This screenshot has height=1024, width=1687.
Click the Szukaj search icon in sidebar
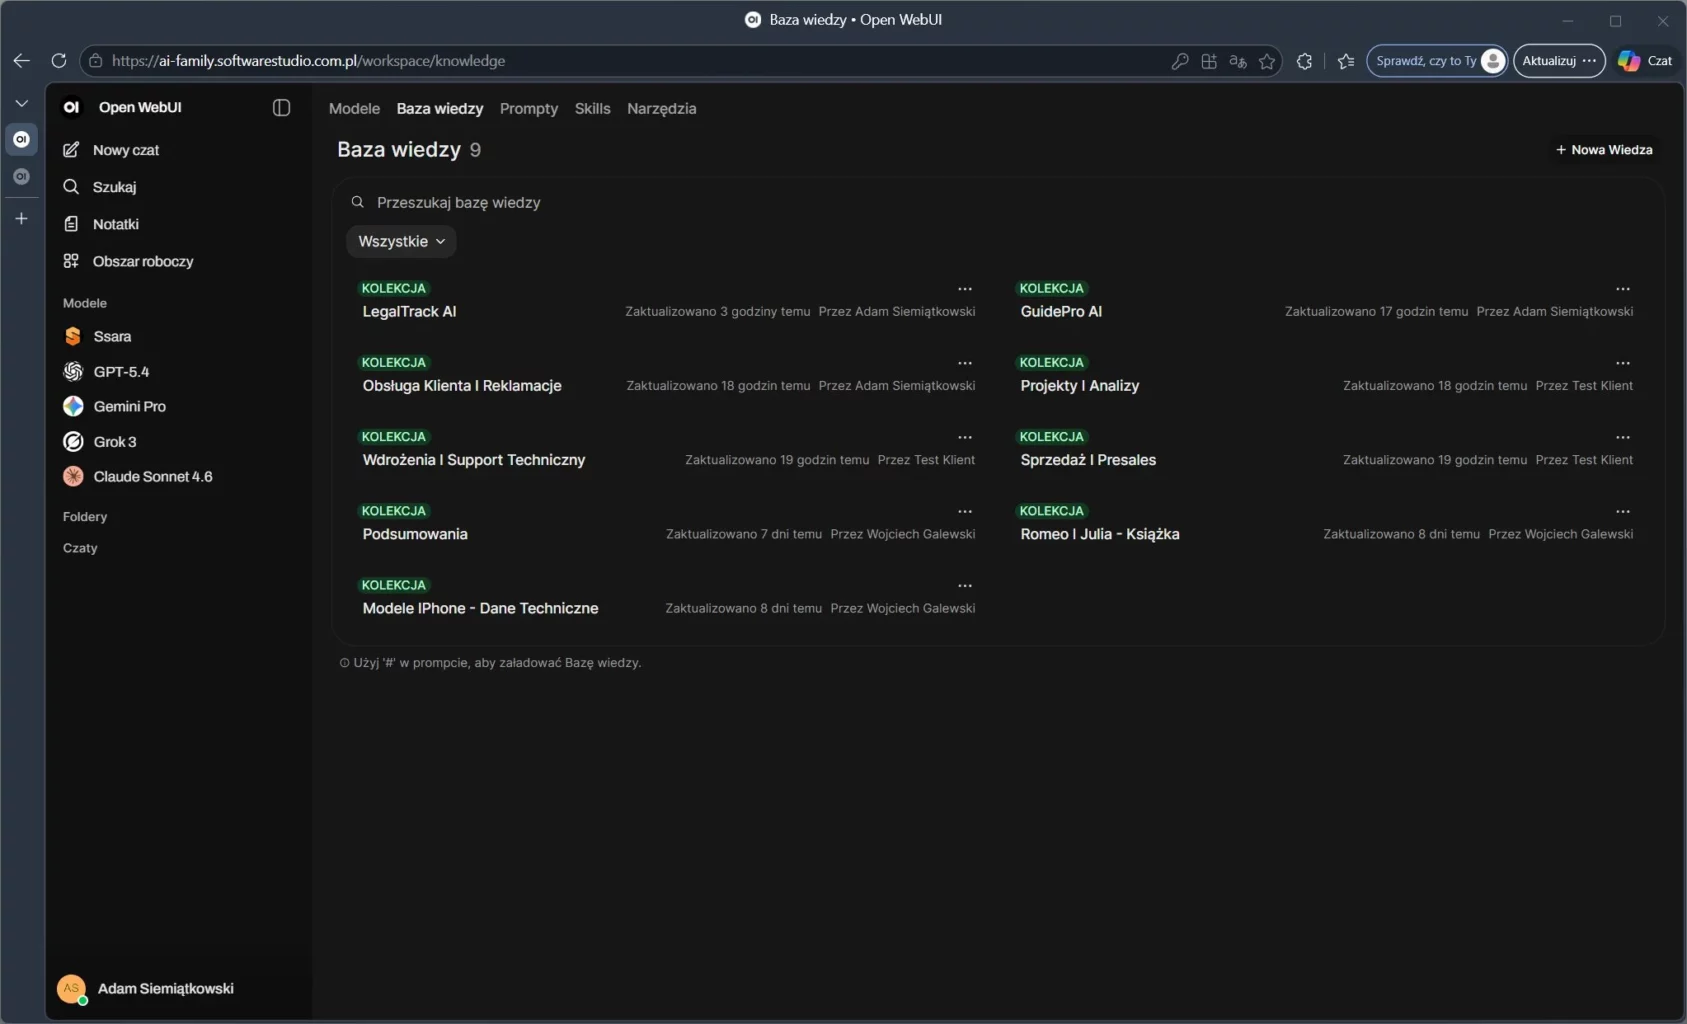71,187
